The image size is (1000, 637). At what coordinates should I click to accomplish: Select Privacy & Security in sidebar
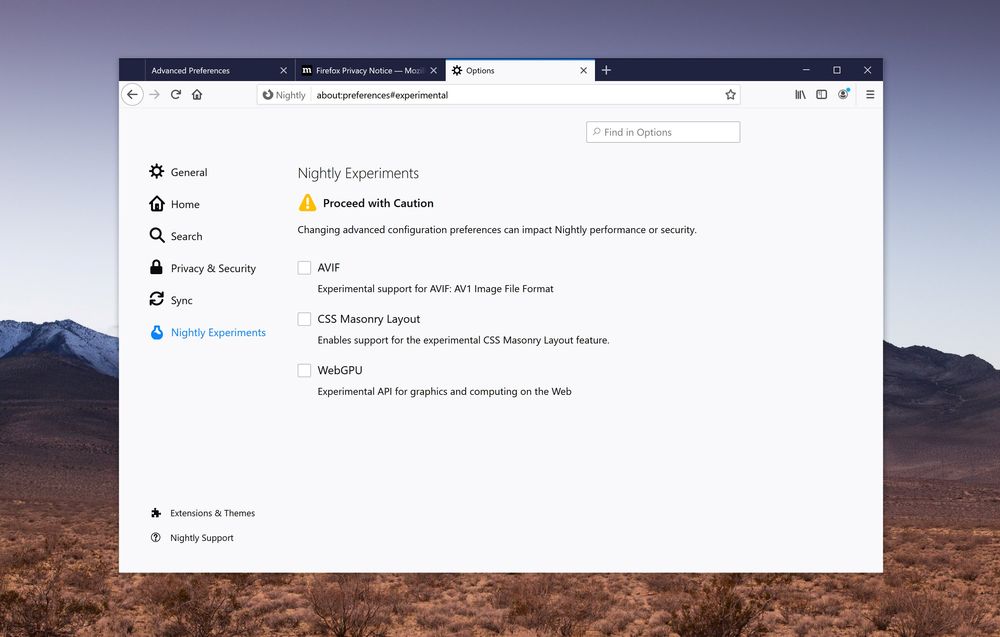[212, 268]
